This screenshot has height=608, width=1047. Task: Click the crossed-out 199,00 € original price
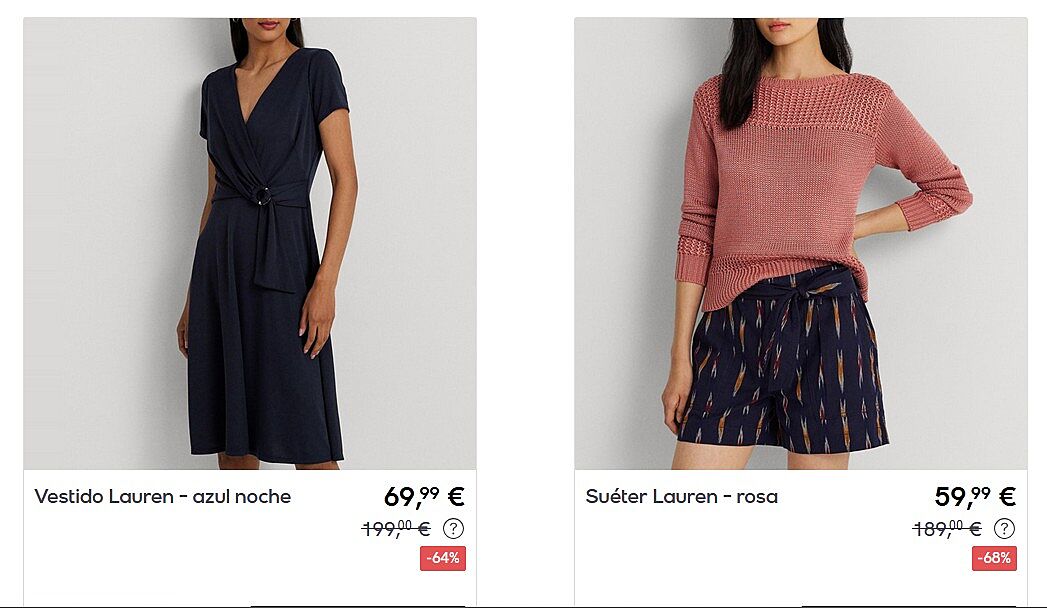click(x=396, y=529)
